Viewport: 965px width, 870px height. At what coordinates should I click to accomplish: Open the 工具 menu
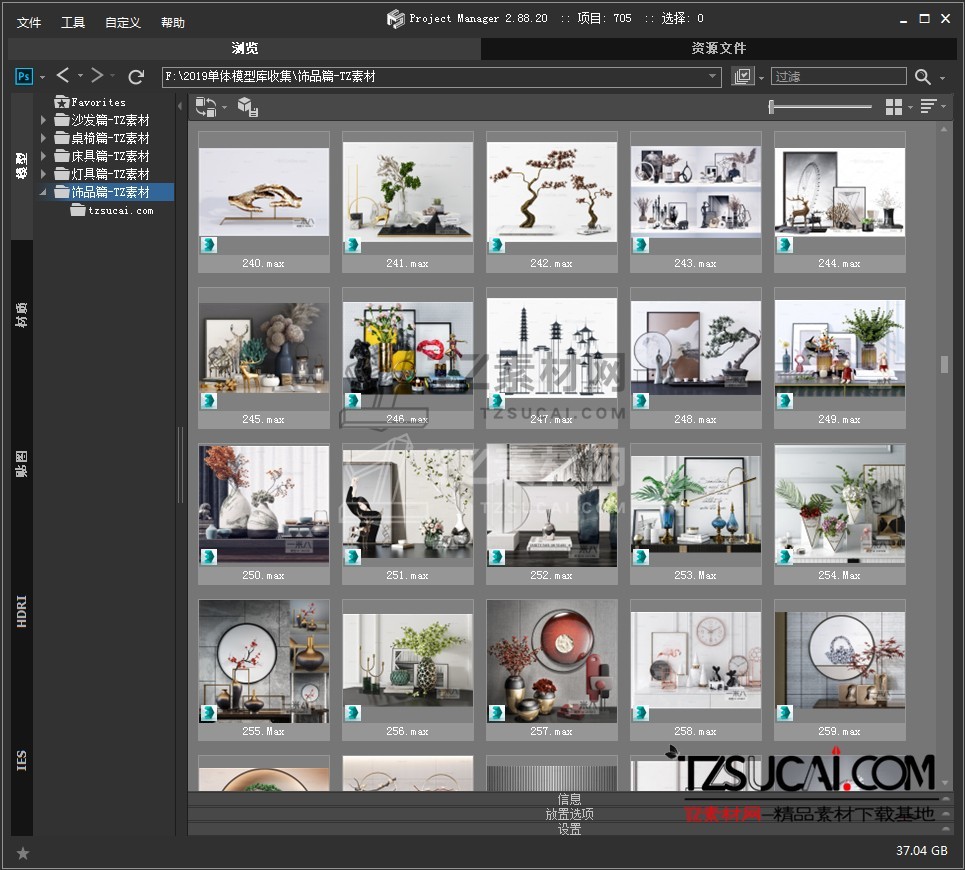73,22
